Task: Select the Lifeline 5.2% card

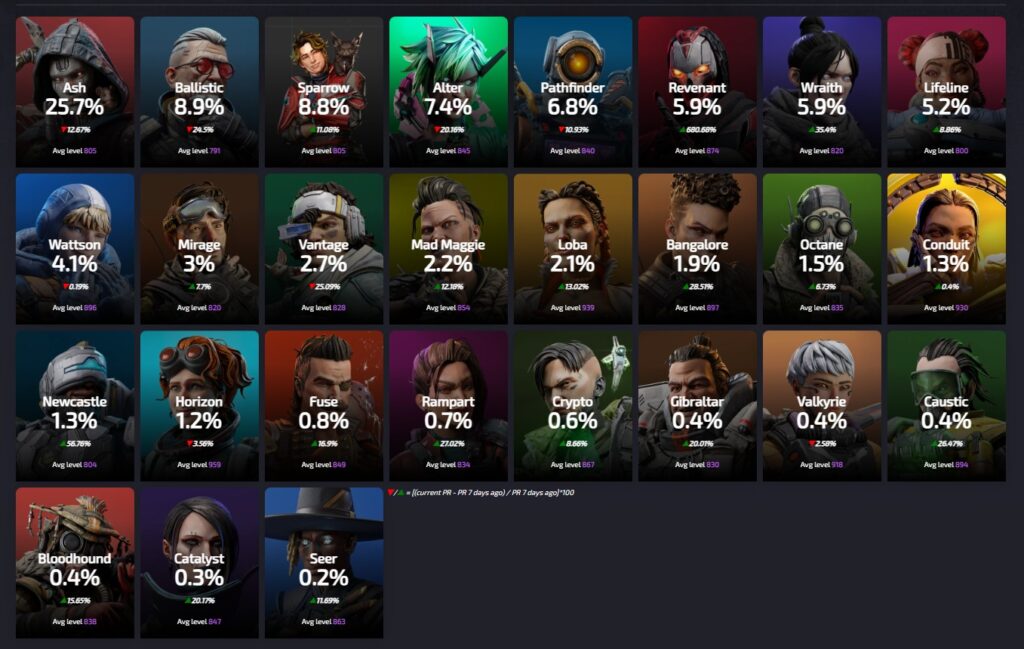Action: tap(946, 92)
